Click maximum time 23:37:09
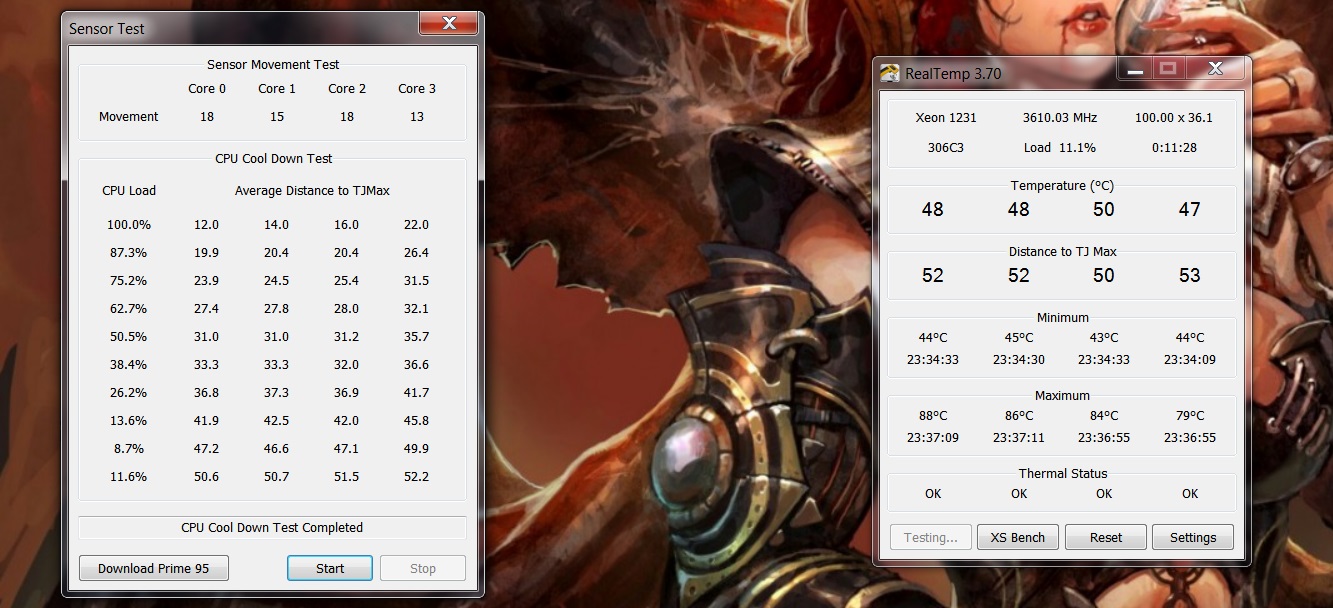Viewport: 1333px width, 608px height. point(933,437)
